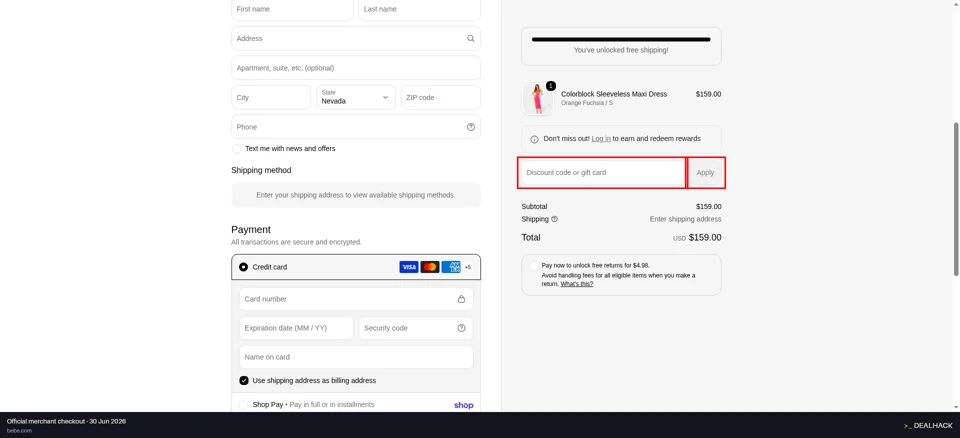Click the What's this? link
Image resolution: width=960 pixels, height=438 pixels.
(577, 284)
